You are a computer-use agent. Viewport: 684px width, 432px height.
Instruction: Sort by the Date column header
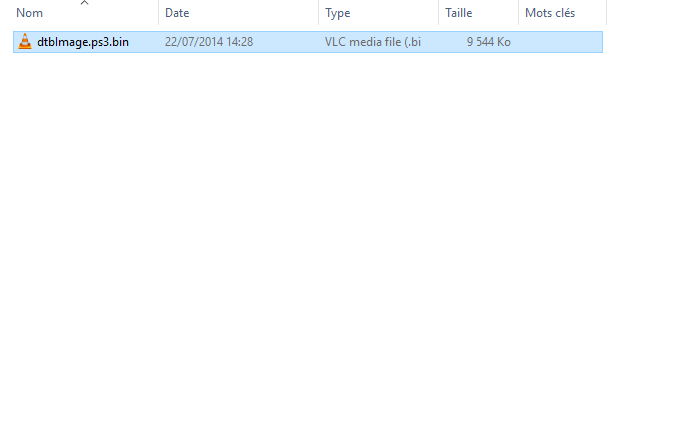tap(177, 13)
